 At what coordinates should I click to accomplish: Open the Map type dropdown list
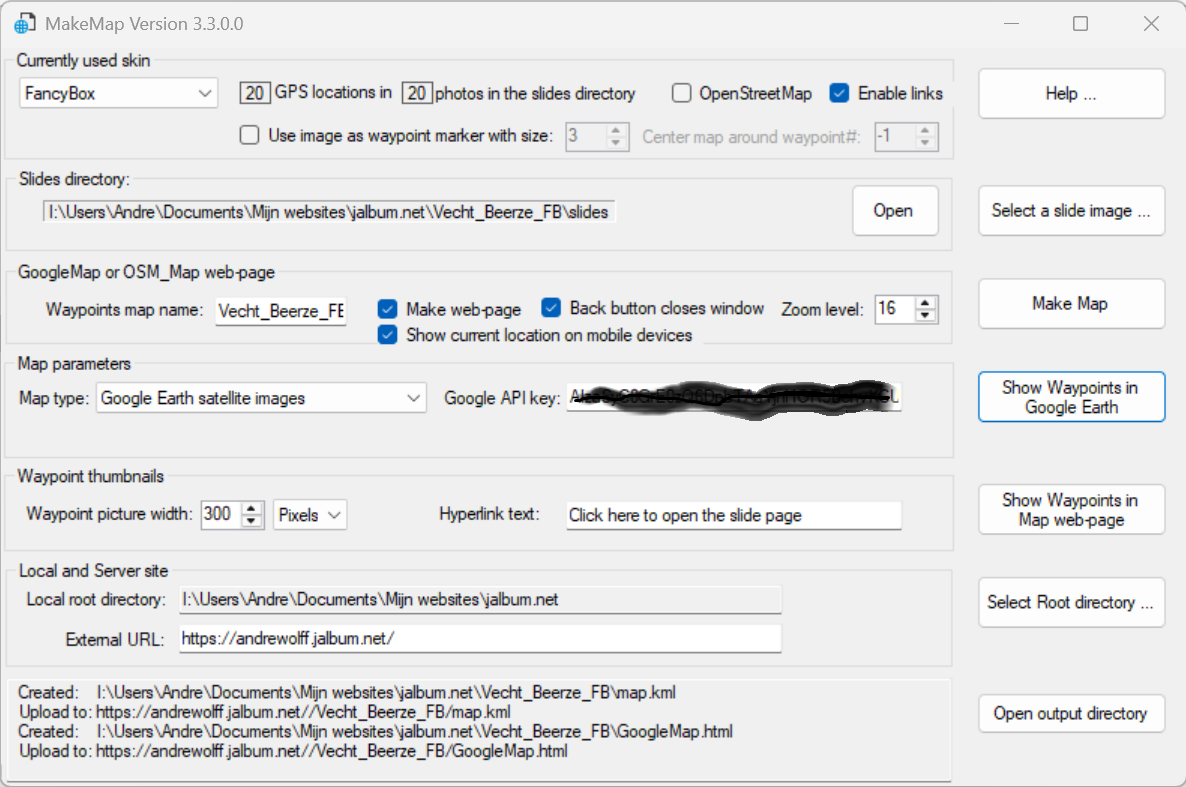(x=262, y=398)
